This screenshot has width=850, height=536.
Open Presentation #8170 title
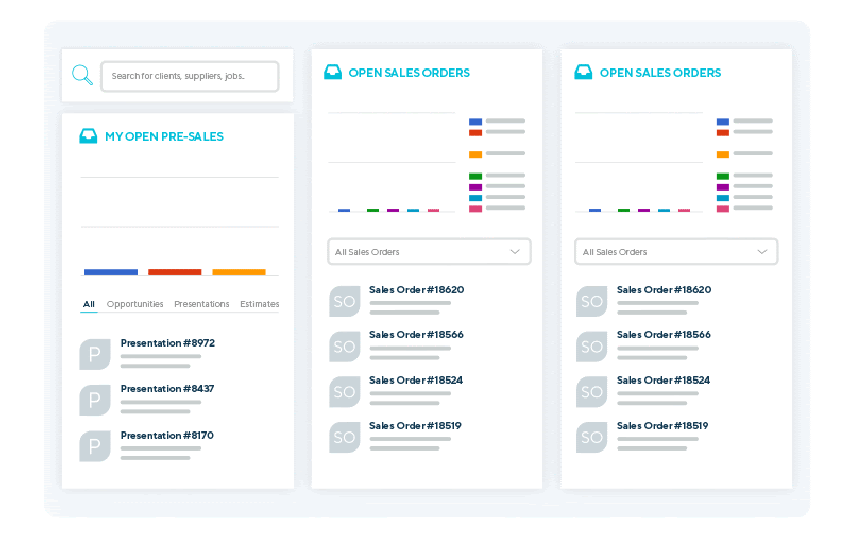click(x=167, y=435)
